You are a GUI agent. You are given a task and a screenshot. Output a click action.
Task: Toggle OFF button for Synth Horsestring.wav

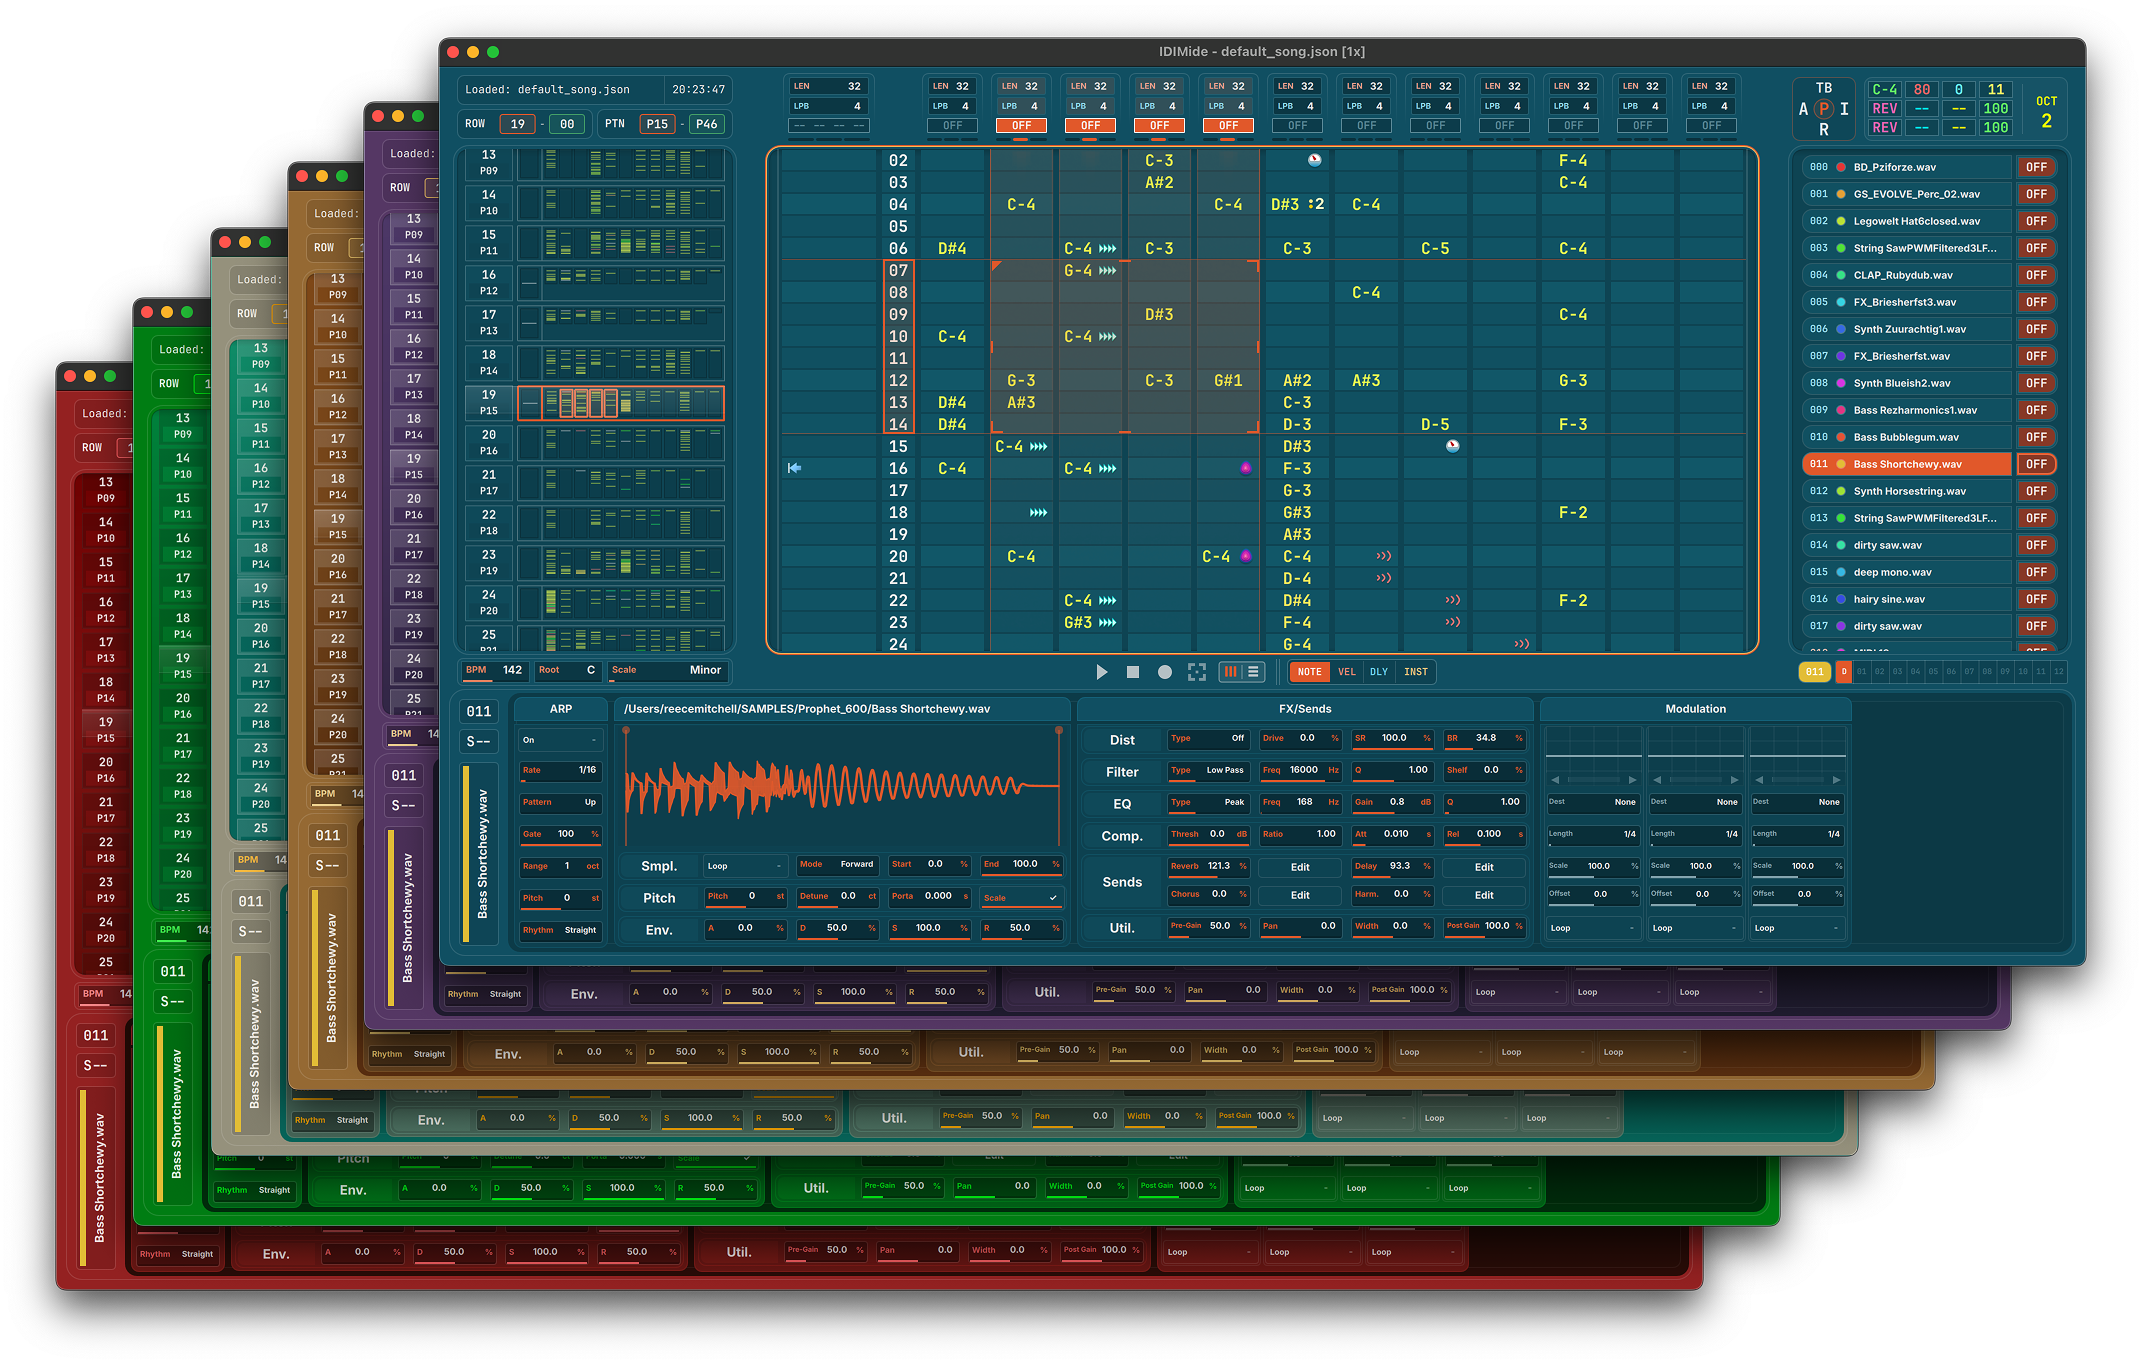(x=2036, y=491)
